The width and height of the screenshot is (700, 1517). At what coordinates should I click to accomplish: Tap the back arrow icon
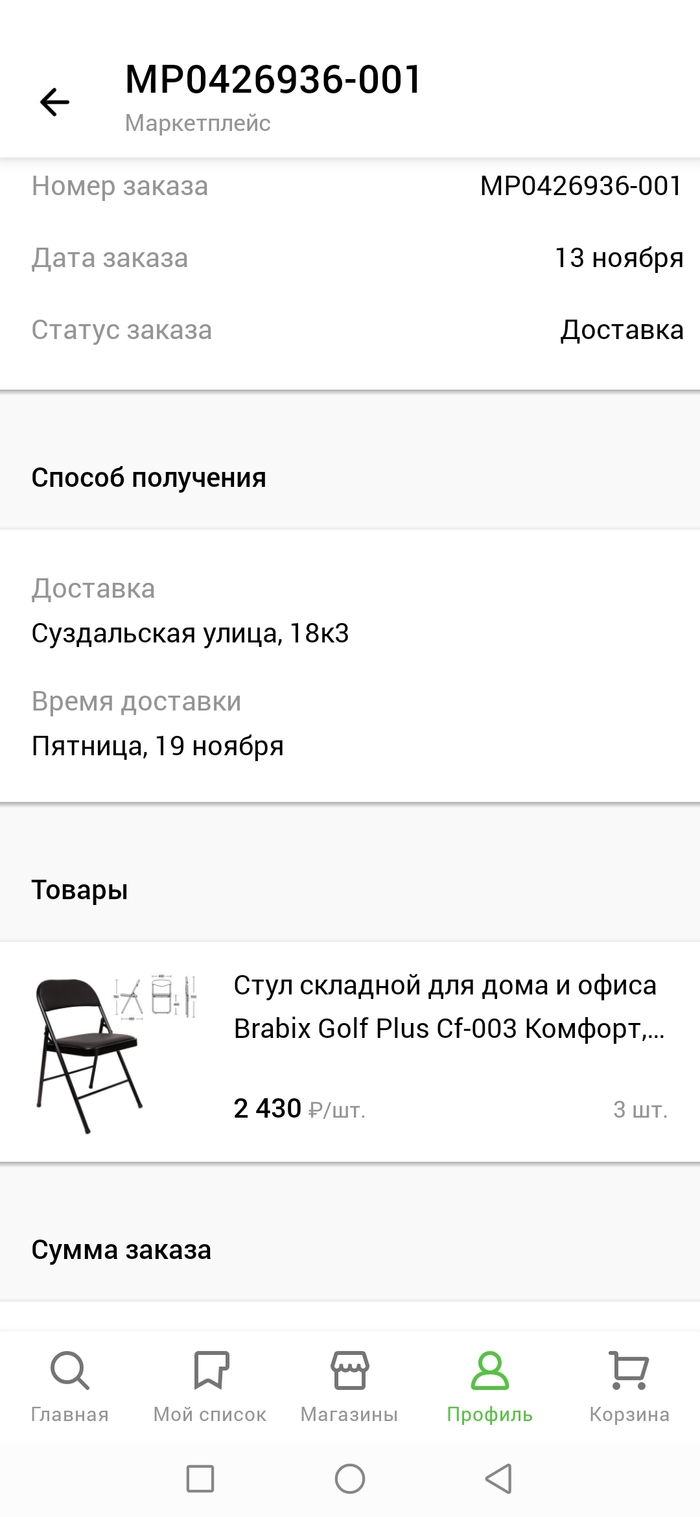54,102
